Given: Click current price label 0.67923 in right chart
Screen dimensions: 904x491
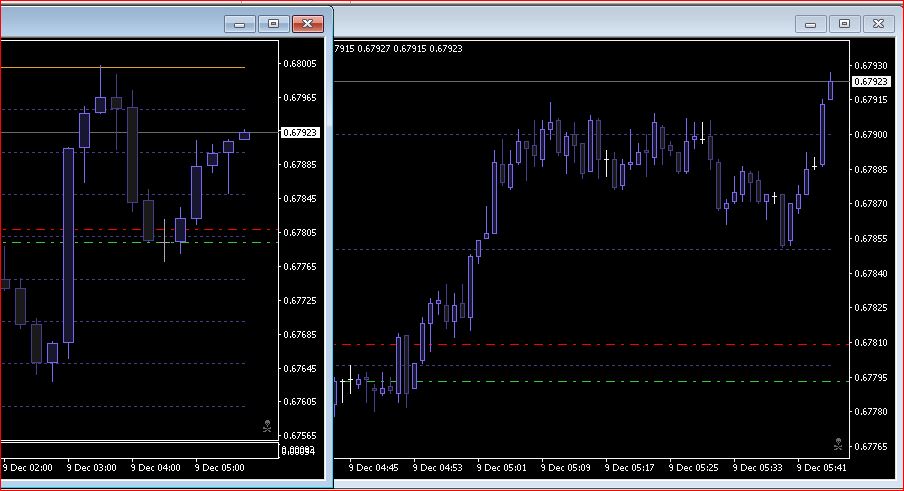Looking at the screenshot, I should click(871, 82).
